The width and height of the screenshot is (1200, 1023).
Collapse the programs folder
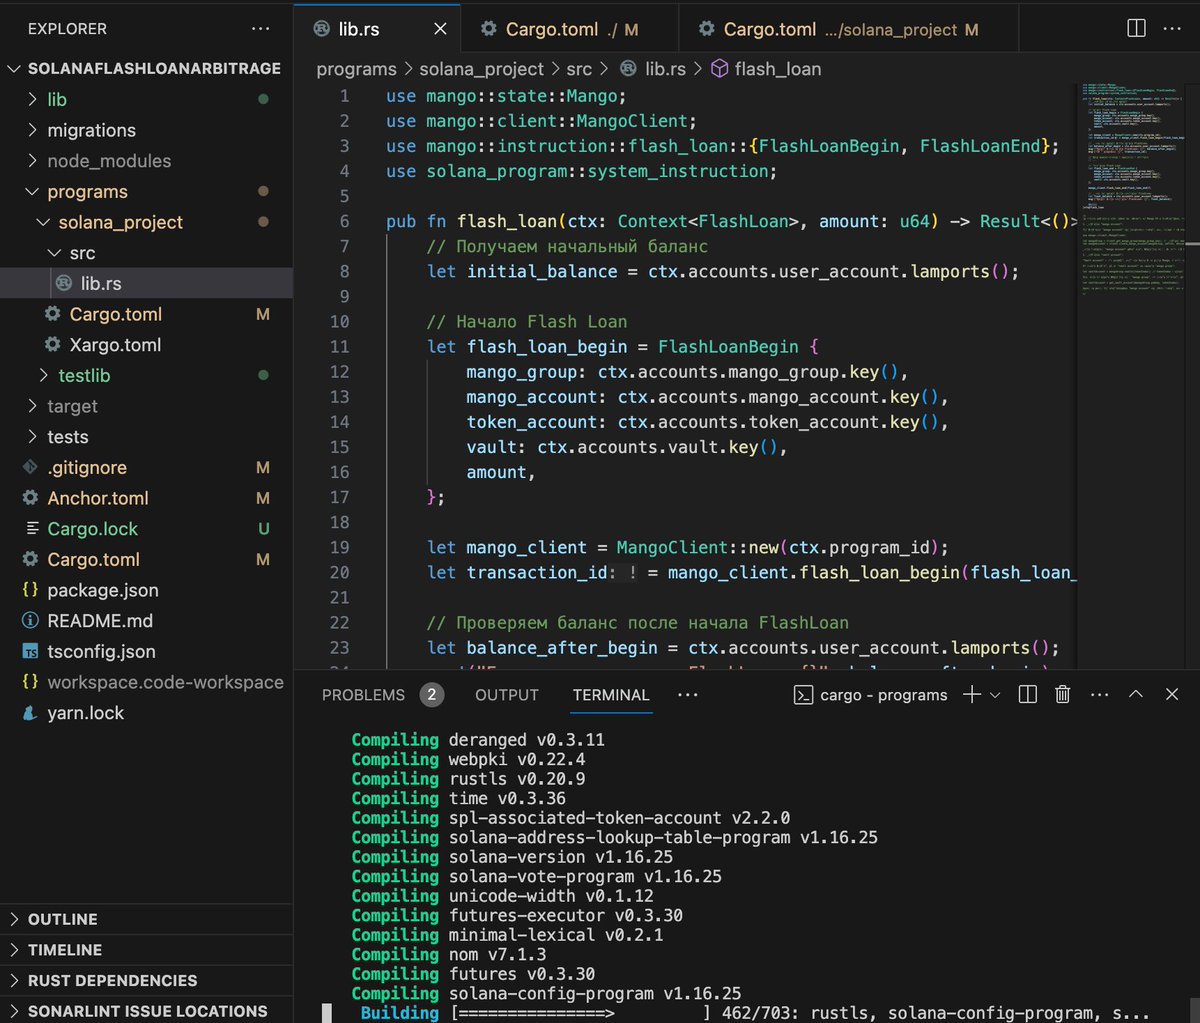tap(147, 191)
